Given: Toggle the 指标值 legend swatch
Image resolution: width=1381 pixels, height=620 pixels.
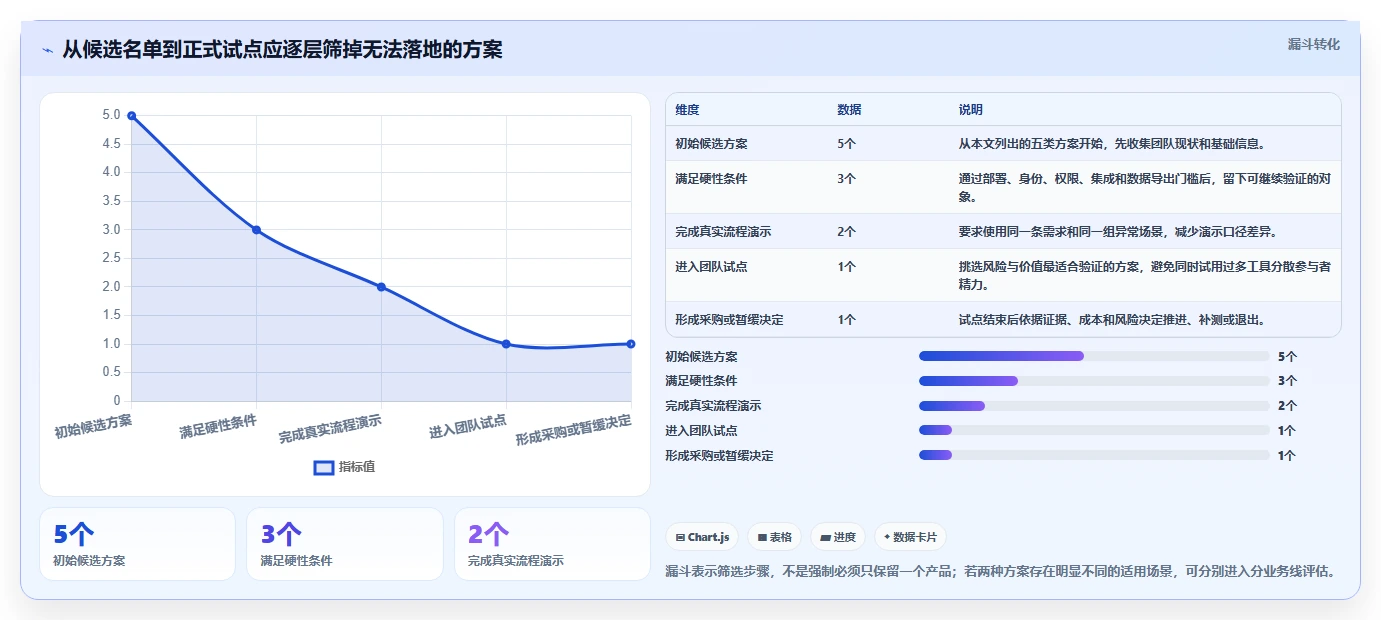Looking at the screenshot, I should pyautogui.click(x=324, y=467).
